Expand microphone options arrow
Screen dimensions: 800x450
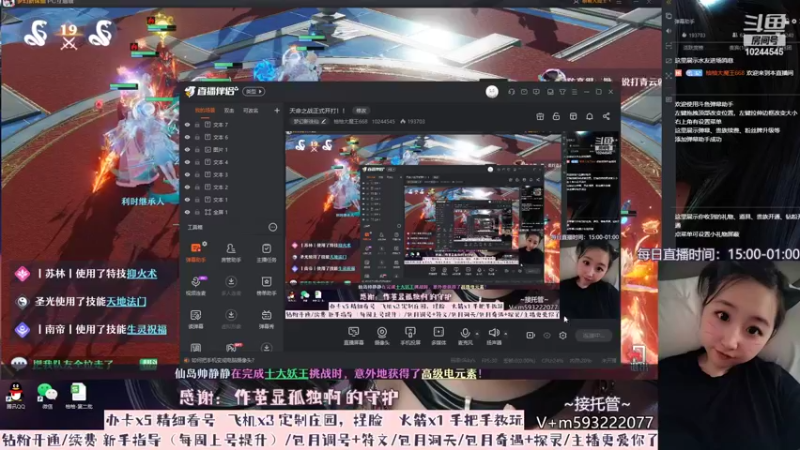coord(477,334)
